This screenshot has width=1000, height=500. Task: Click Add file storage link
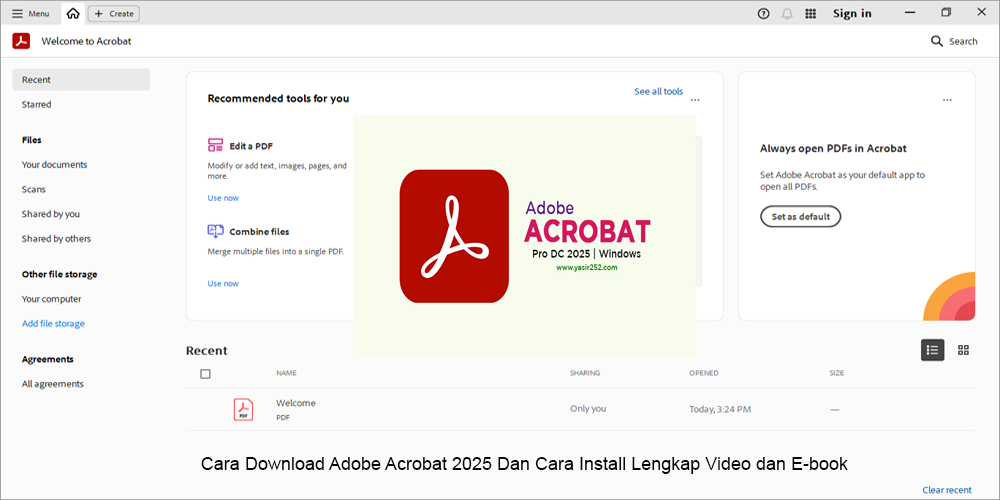click(53, 324)
